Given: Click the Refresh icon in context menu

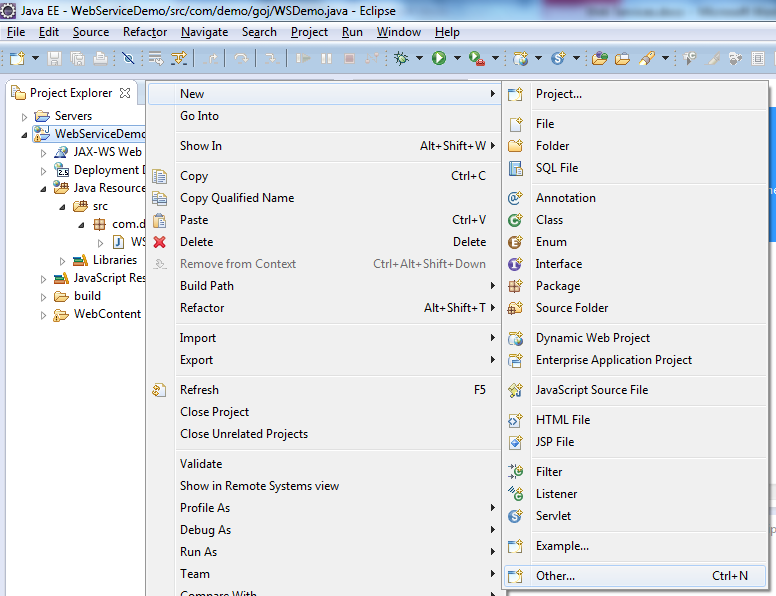Looking at the screenshot, I should click(159, 390).
